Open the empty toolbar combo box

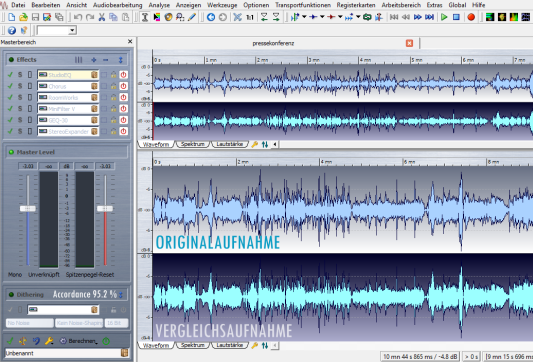[56, 31]
